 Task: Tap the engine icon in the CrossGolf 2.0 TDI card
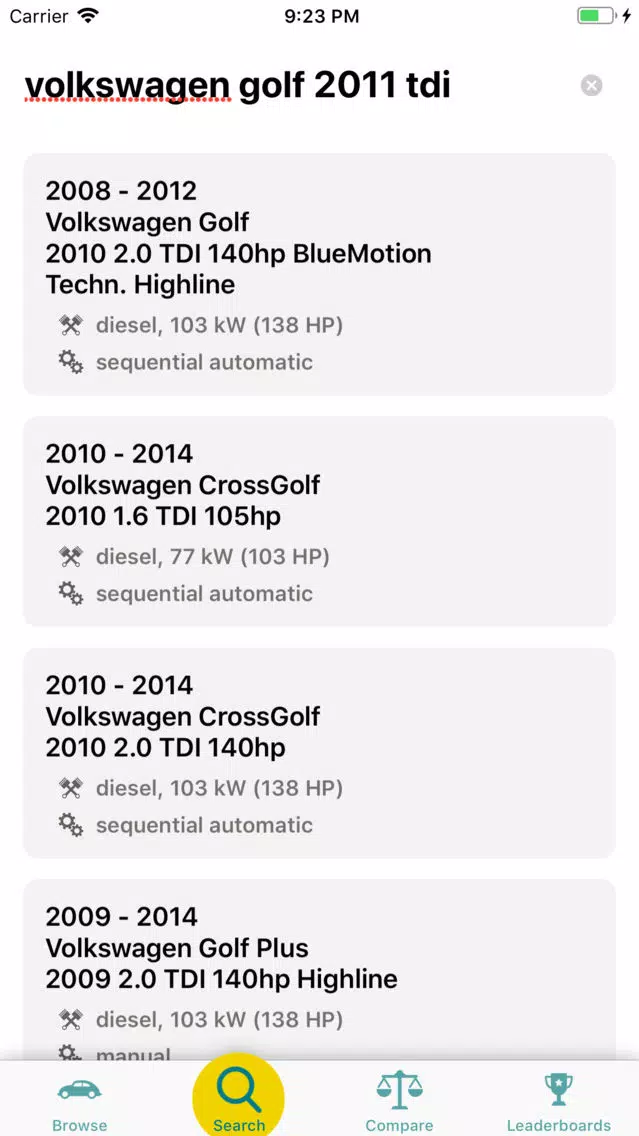(x=70, y=788)
